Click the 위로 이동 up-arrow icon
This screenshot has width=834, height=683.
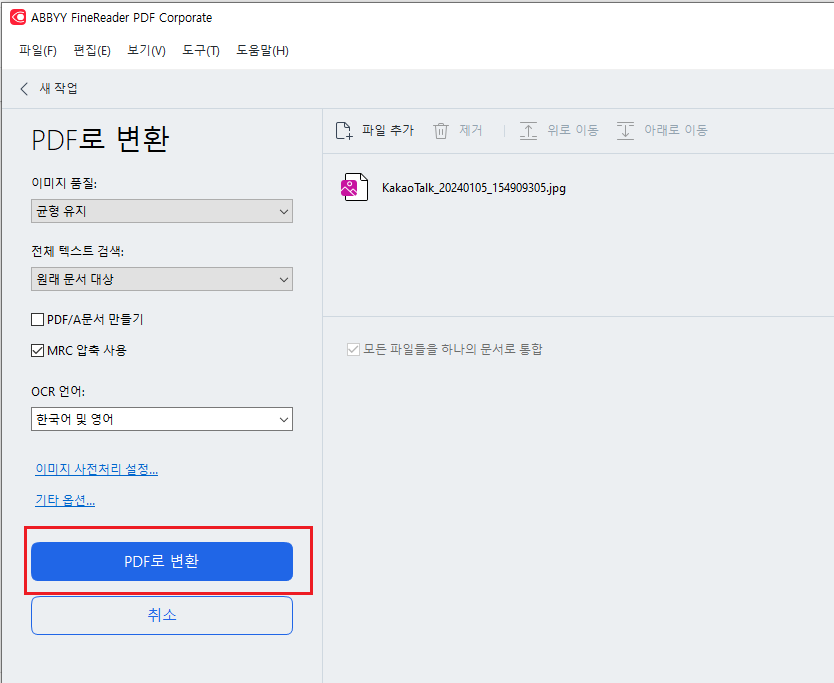pos(528,130)
